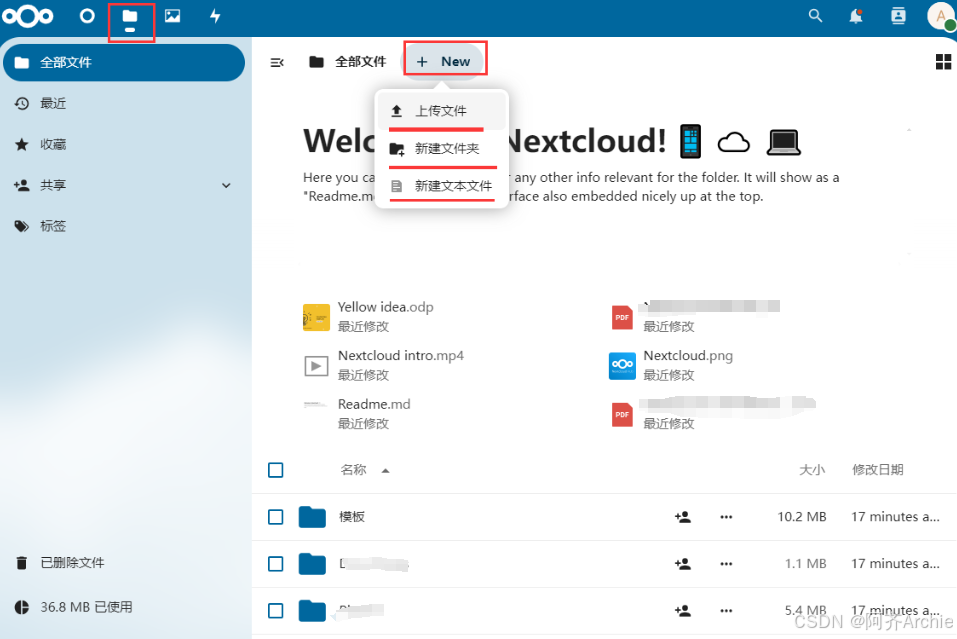Open 已删除文件 trash in the sidebar
The width and height of the screenshot is (957, 639).
(x=124, y=563)
